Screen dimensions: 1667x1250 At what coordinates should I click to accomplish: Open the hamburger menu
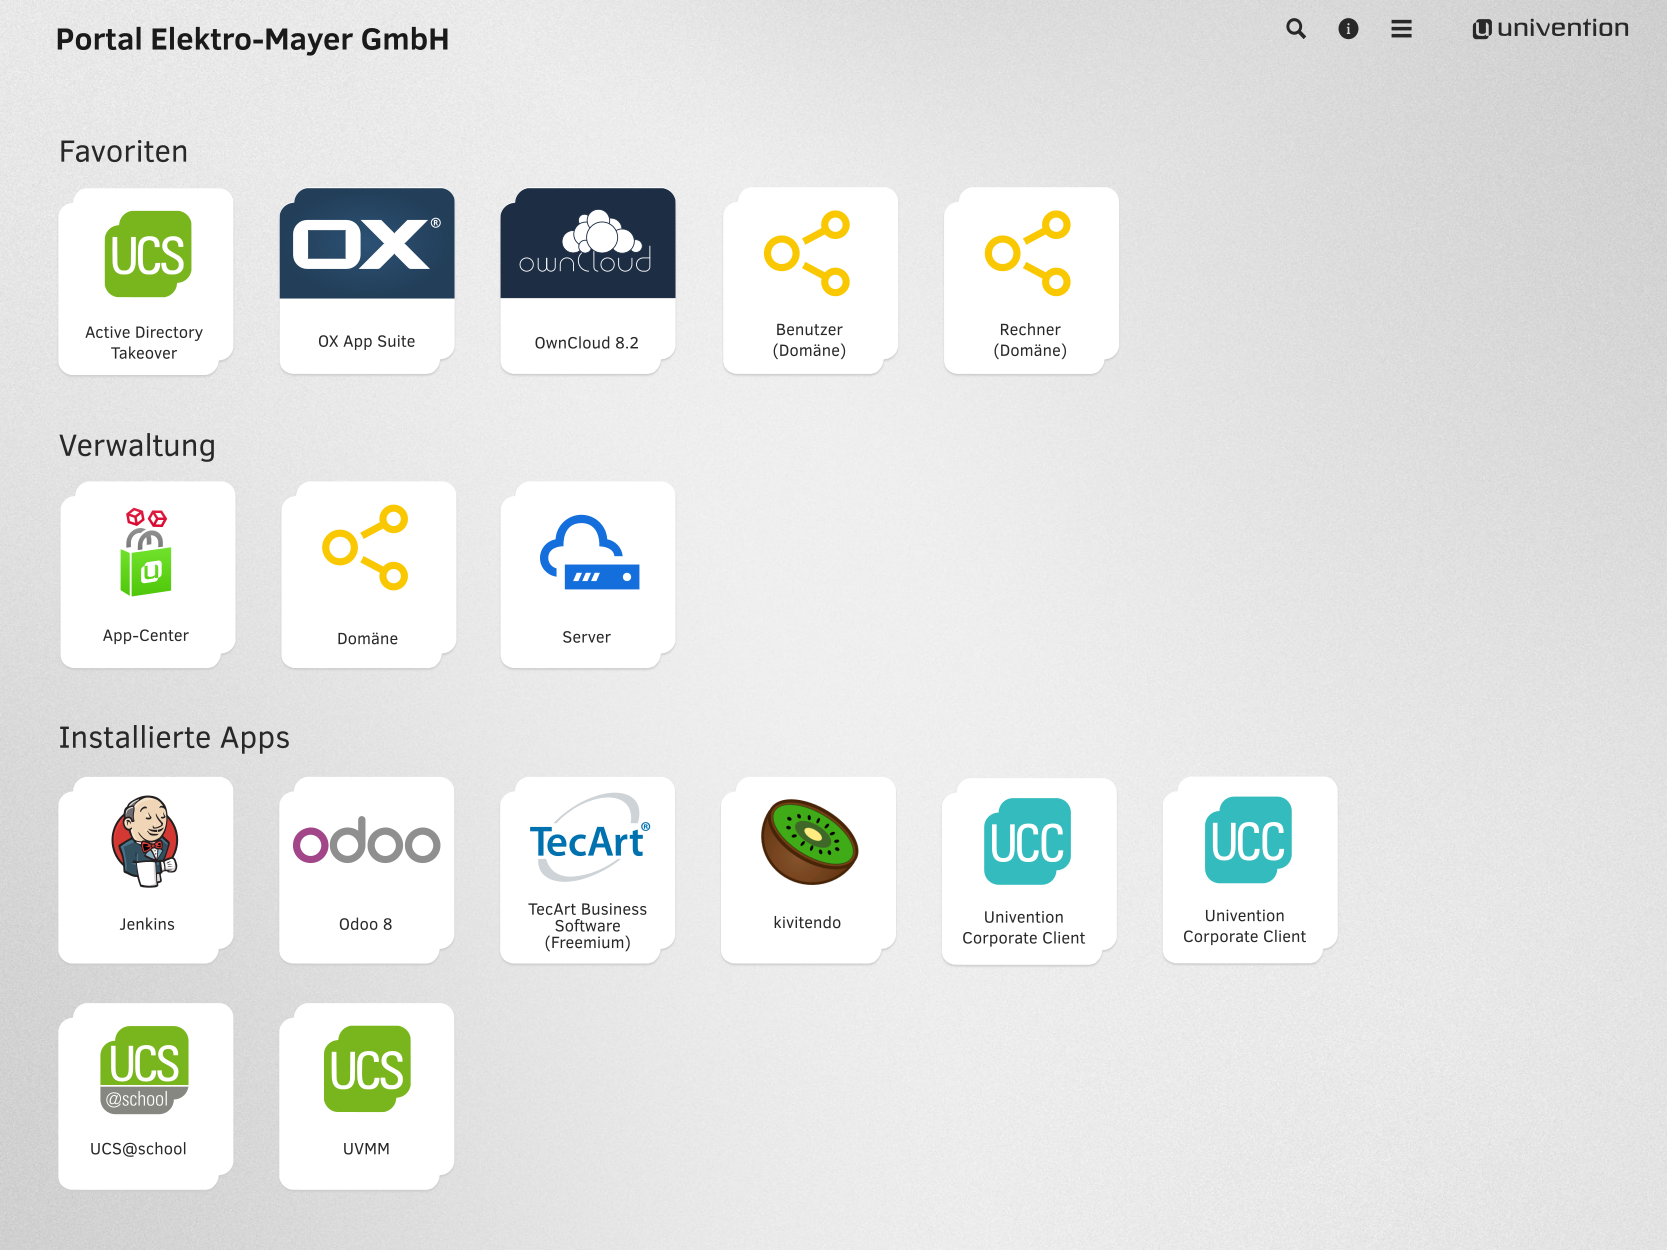point(1401,29)
